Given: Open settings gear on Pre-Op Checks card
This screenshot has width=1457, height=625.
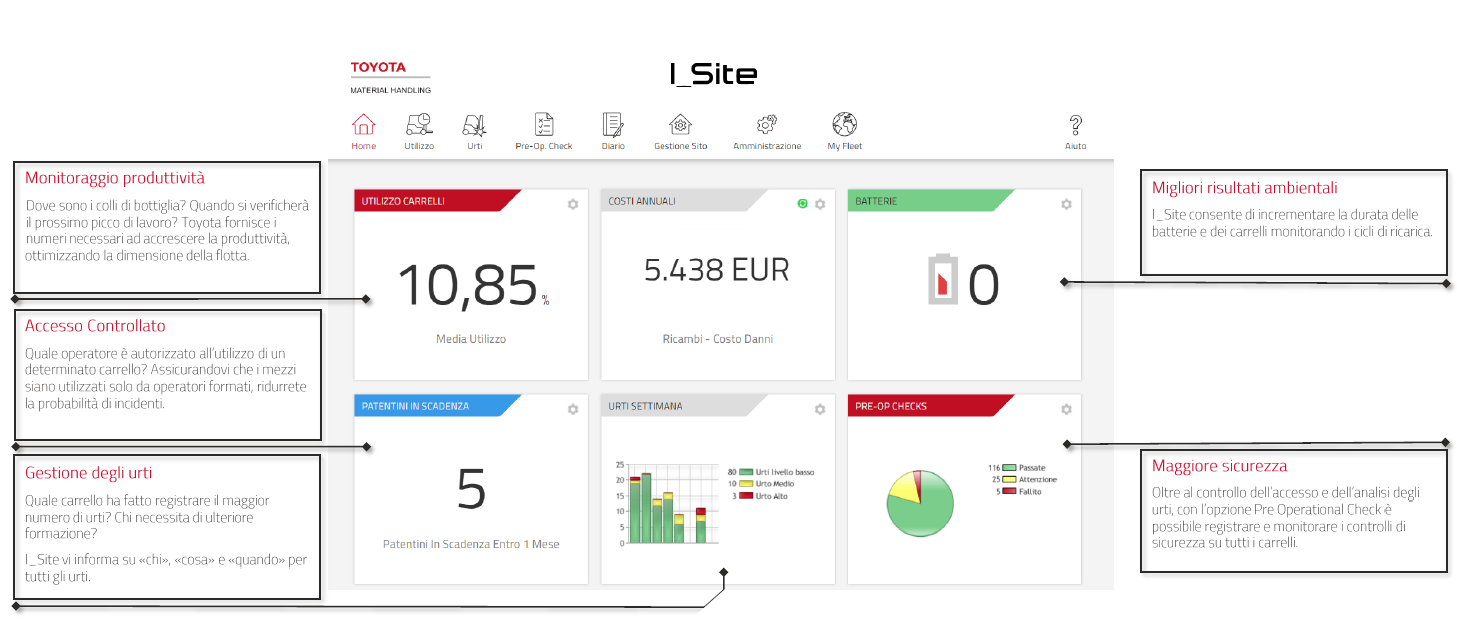Looking at the screenshot, I should [1066, 409].
